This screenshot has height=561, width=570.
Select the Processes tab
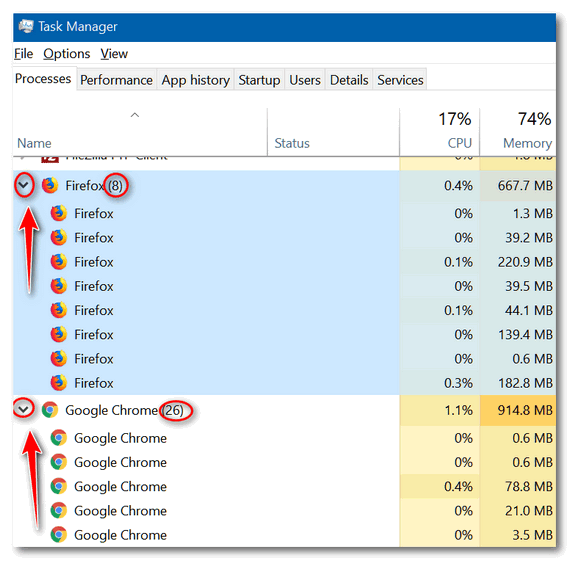click(x=43, y=78)
